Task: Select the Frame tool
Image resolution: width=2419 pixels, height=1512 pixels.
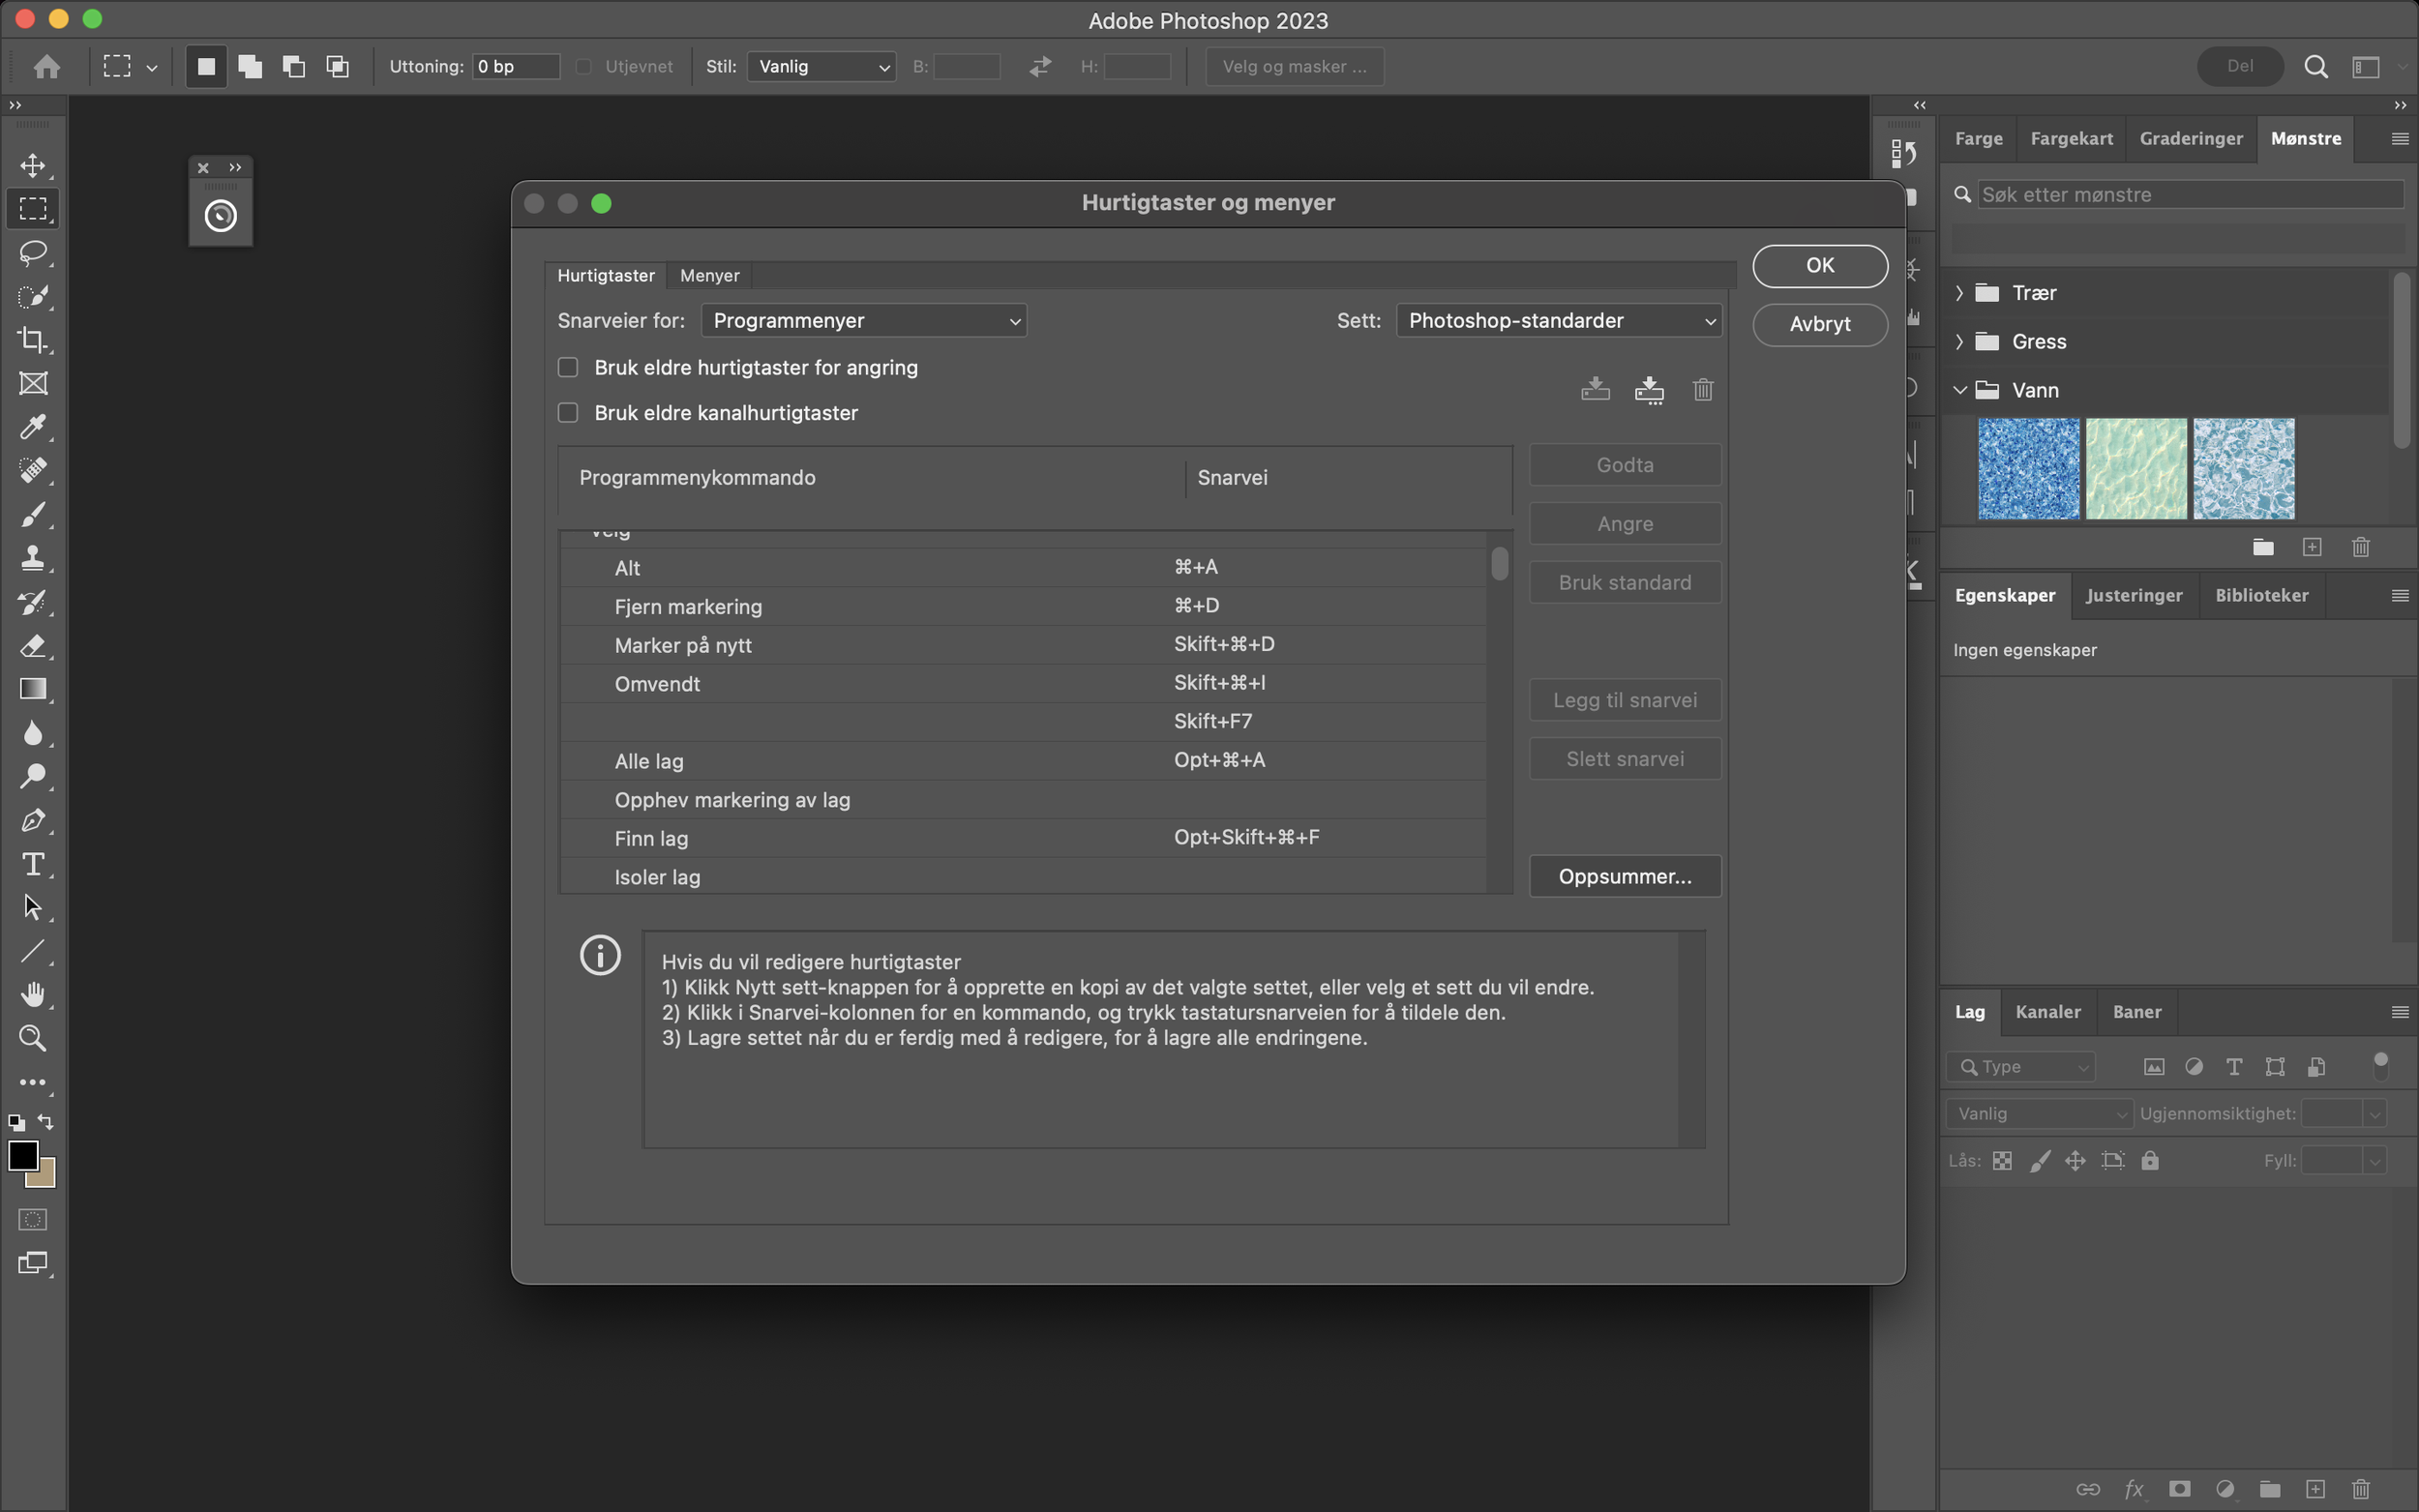Action: (33, 384)
